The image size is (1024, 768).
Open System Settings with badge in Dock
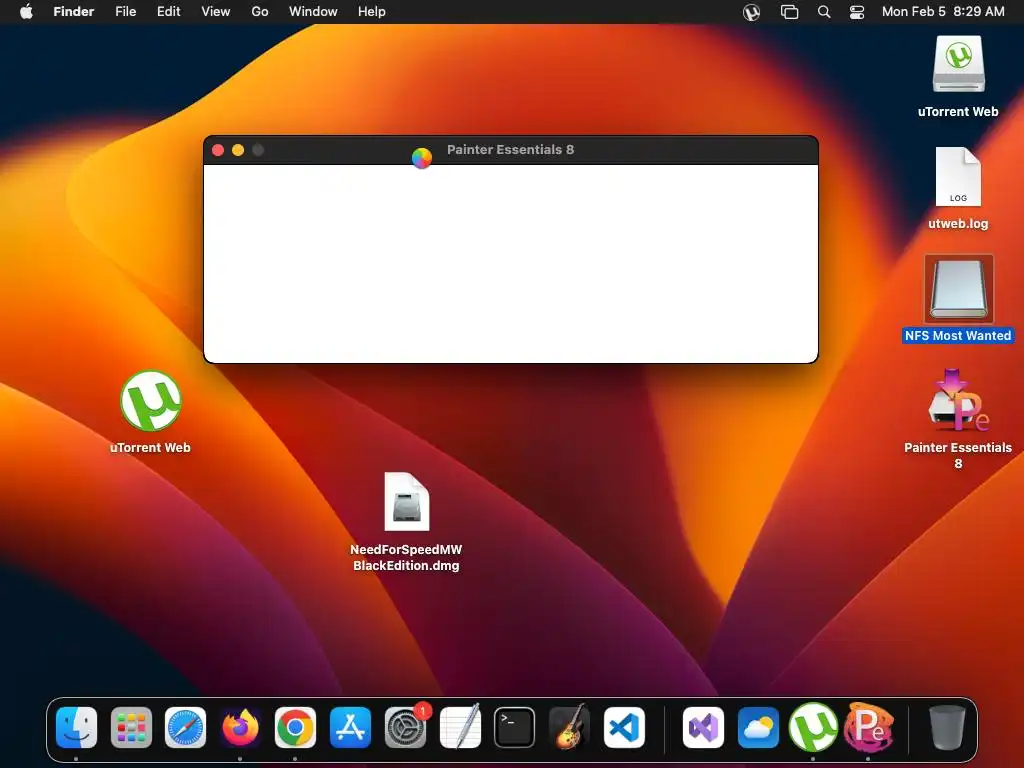406,728
